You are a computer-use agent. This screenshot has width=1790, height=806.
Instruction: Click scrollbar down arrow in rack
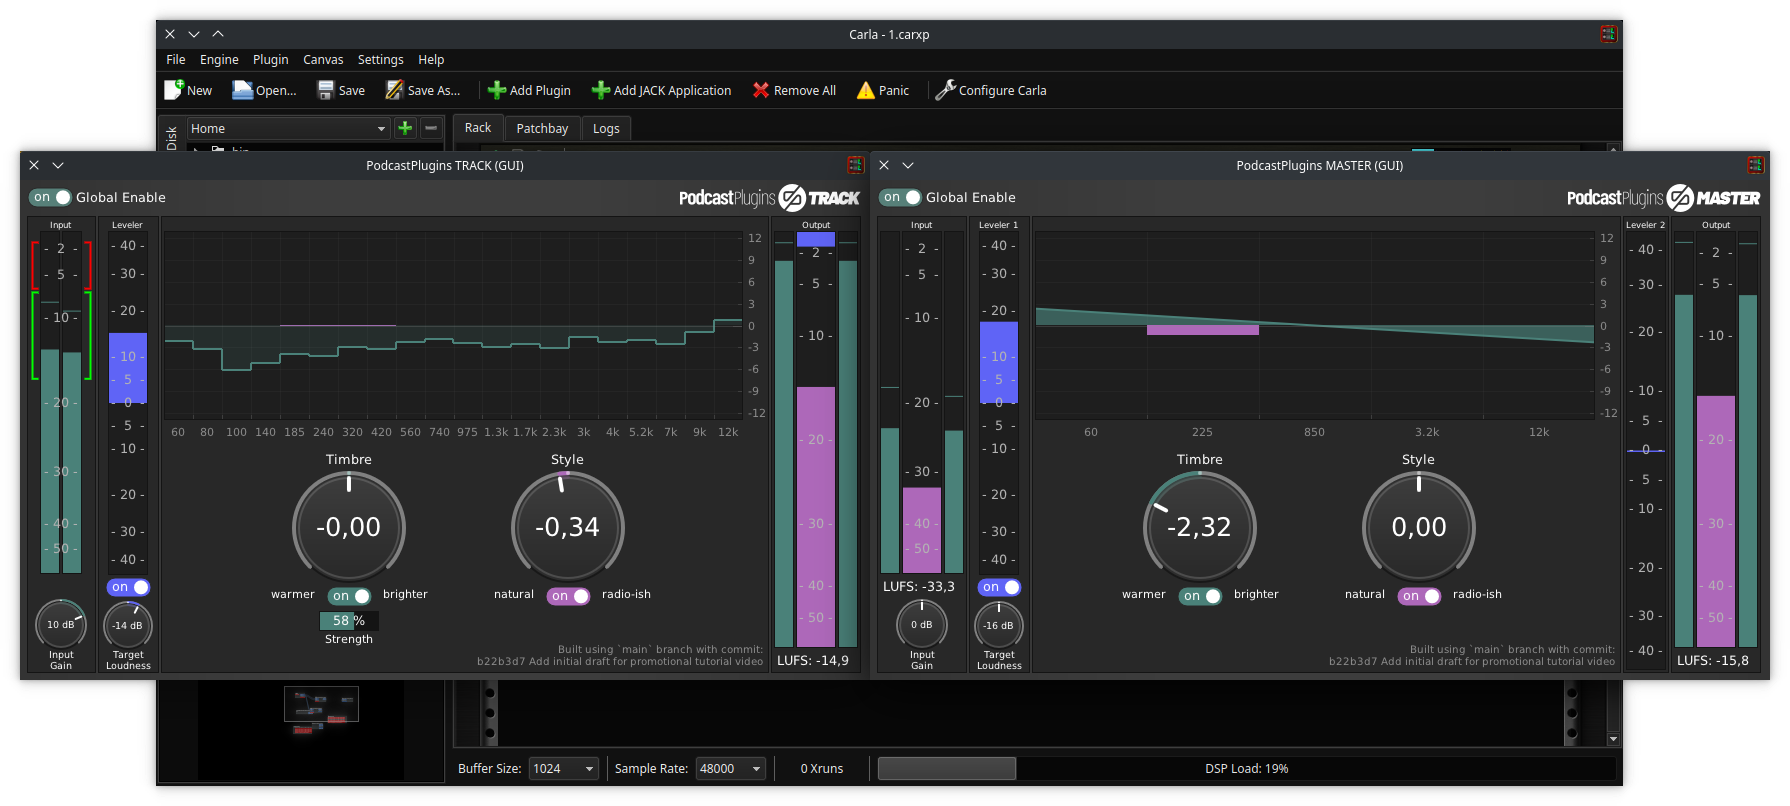(1613, 739)
